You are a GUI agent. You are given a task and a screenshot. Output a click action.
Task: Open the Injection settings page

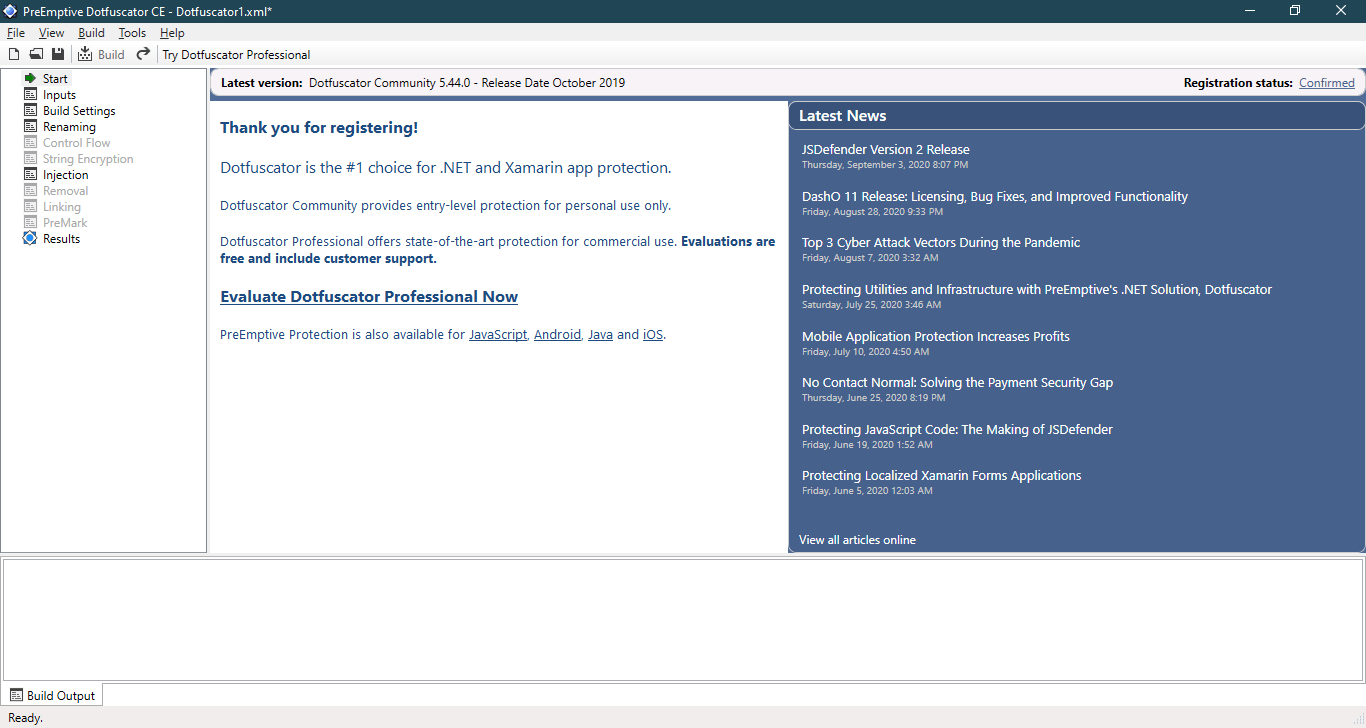click(64, 174)
